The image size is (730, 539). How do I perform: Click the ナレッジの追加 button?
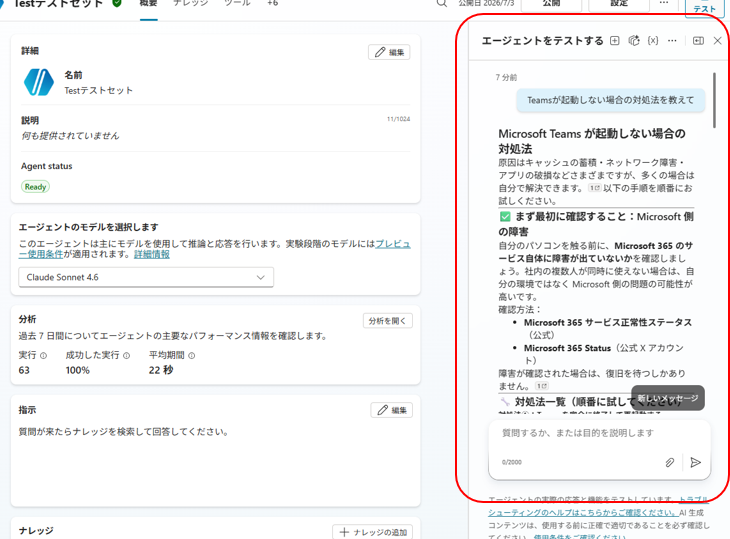click(374, 532)
